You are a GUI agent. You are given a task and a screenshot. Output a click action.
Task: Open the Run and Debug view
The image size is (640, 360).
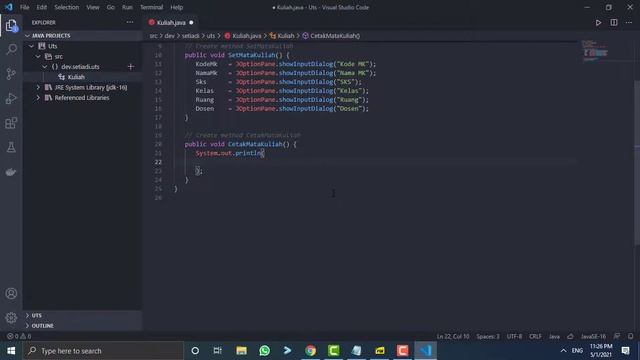click(11, 98)
